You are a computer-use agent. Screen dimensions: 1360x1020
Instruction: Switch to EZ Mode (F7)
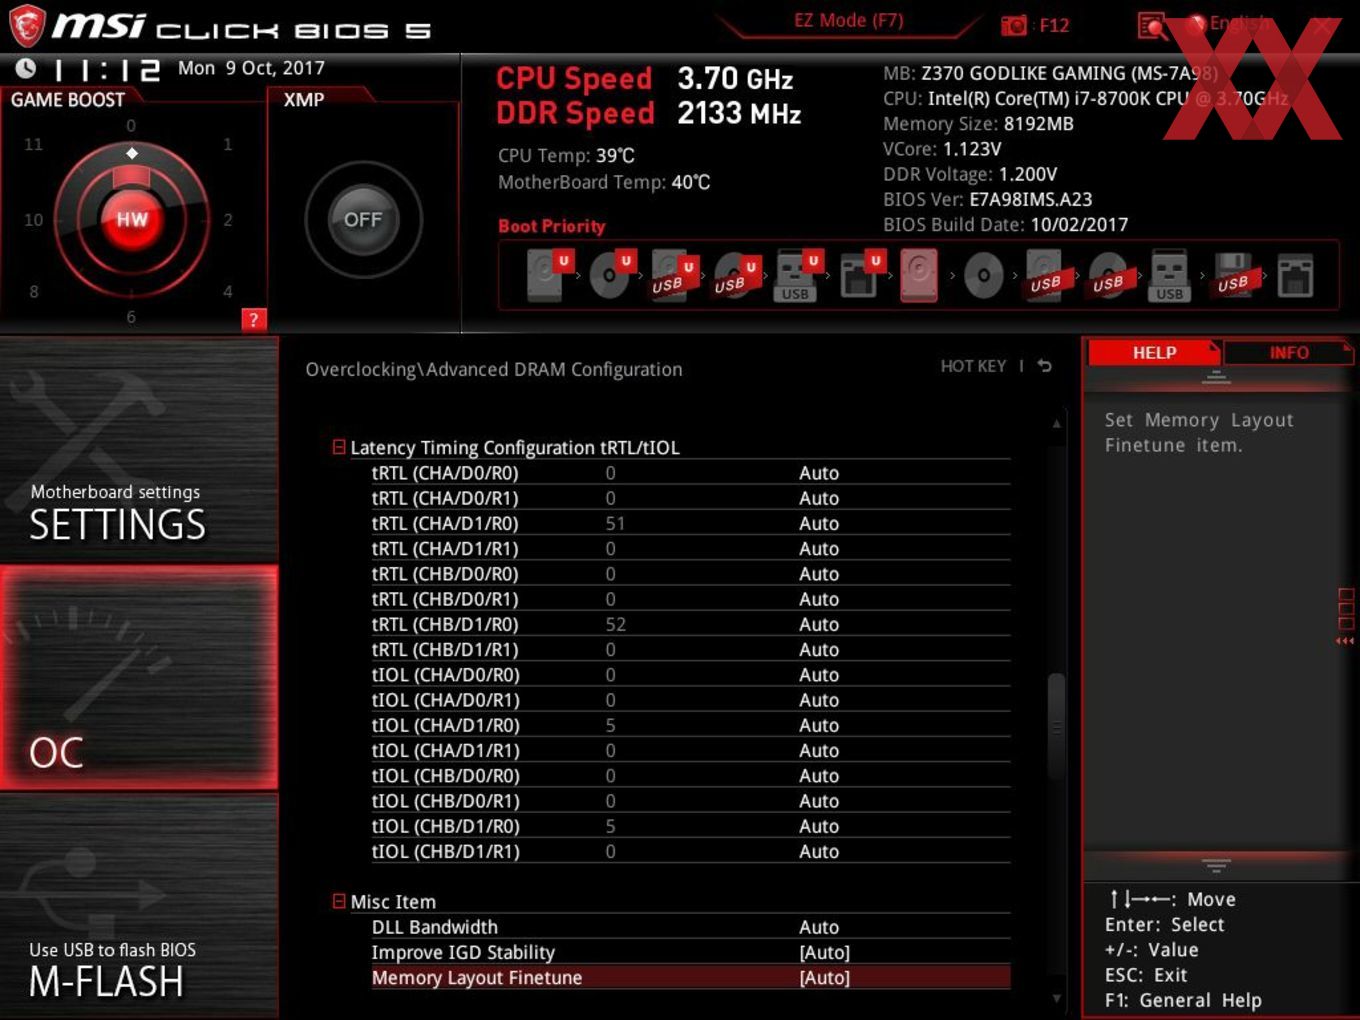(848, 20)
